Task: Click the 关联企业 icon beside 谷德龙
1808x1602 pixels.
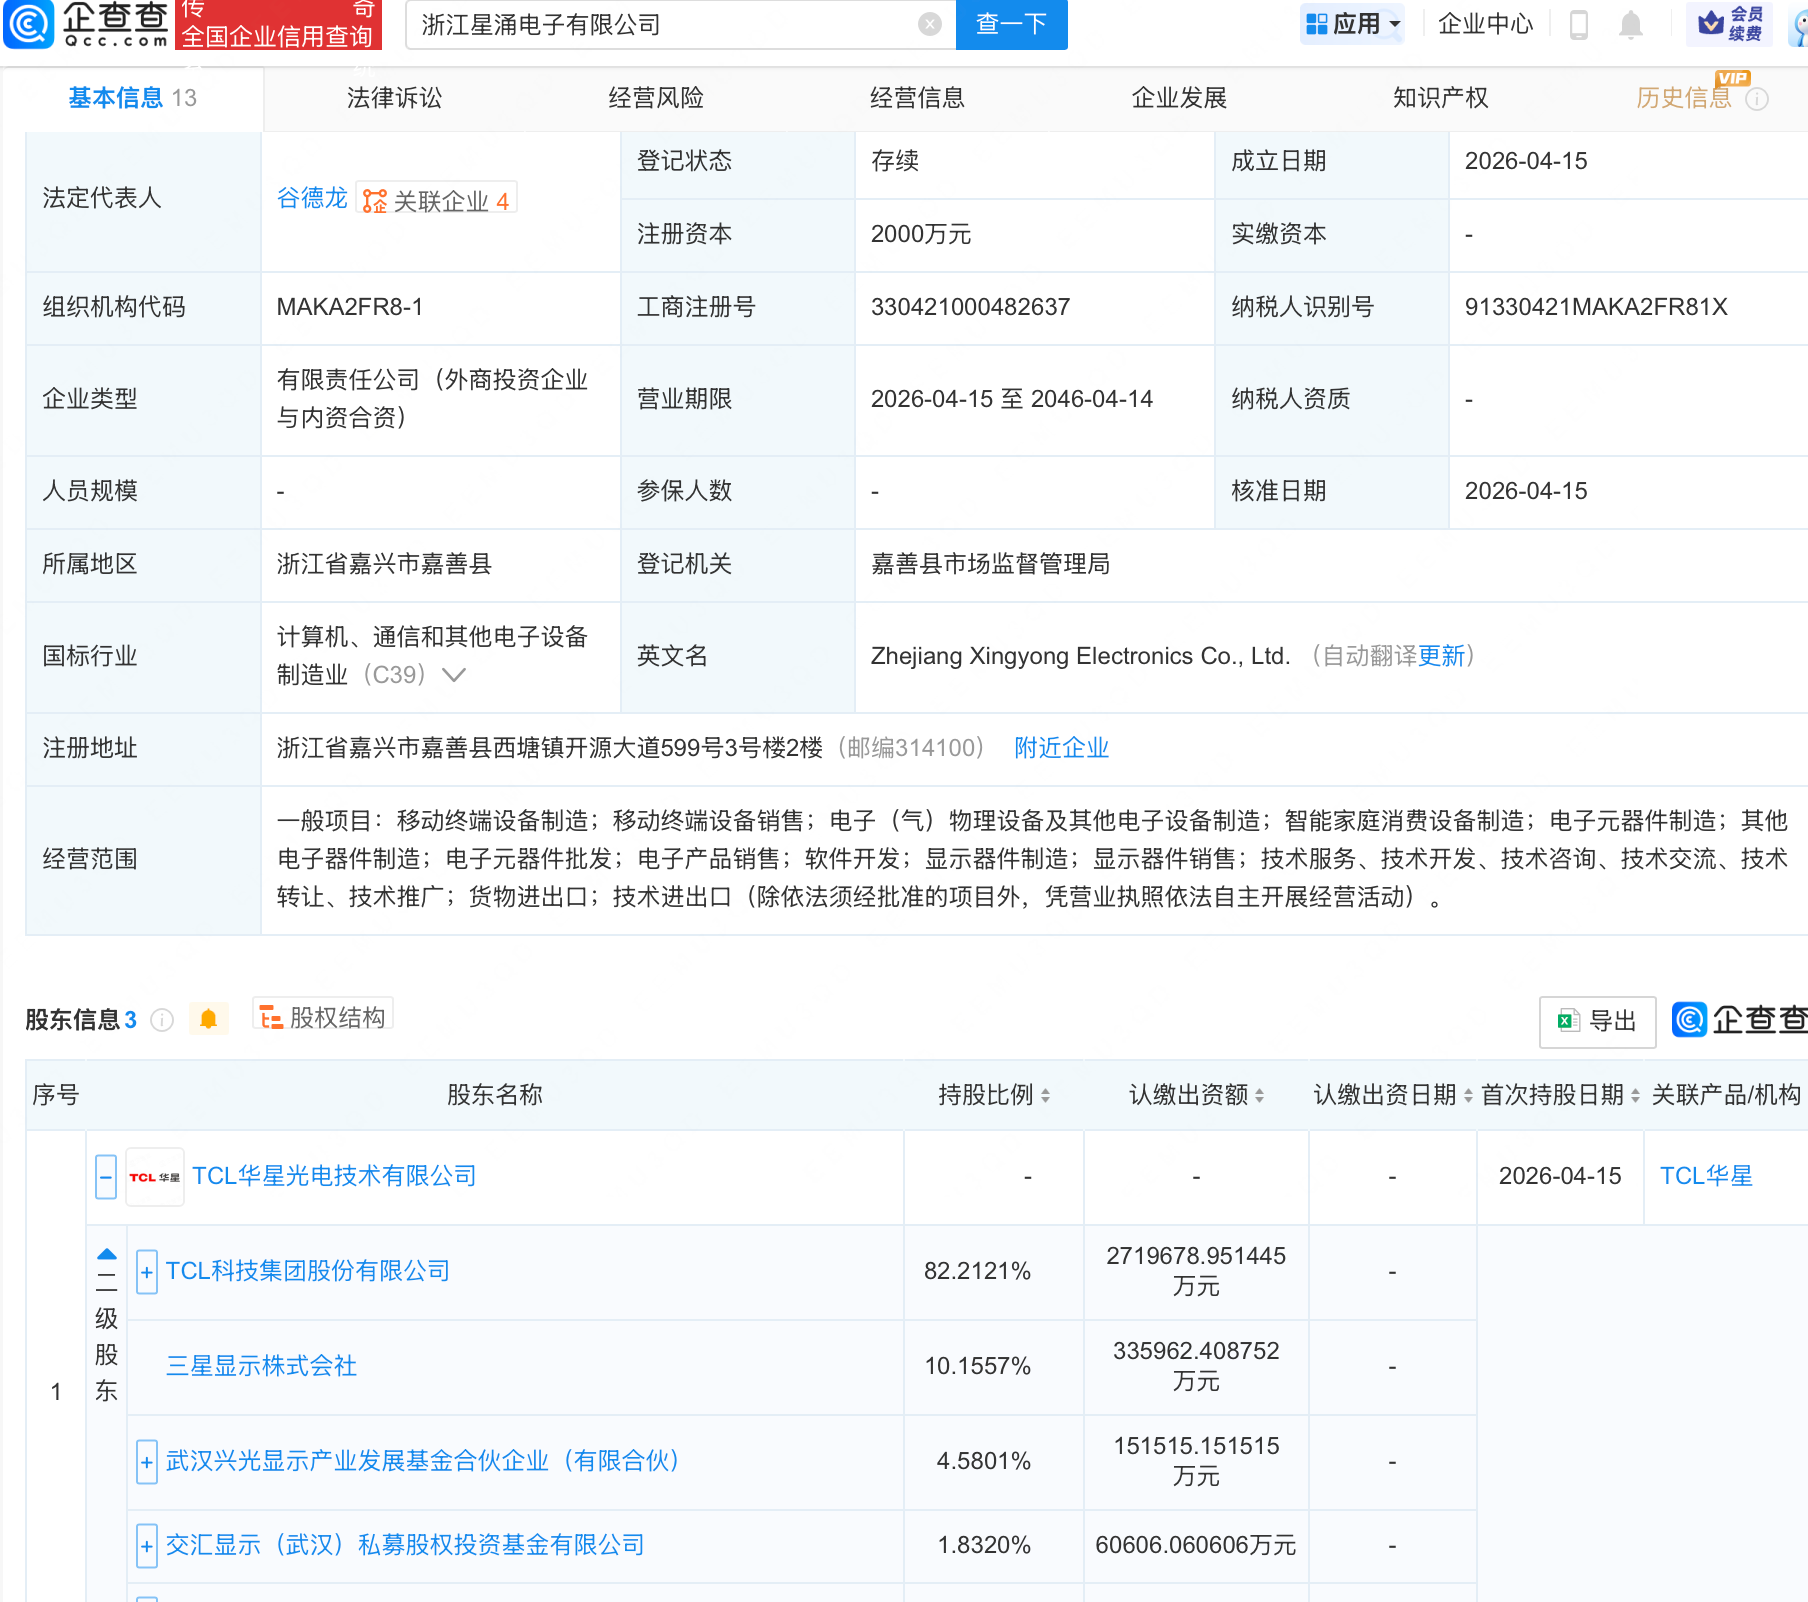Action: [x=375, y=199]
